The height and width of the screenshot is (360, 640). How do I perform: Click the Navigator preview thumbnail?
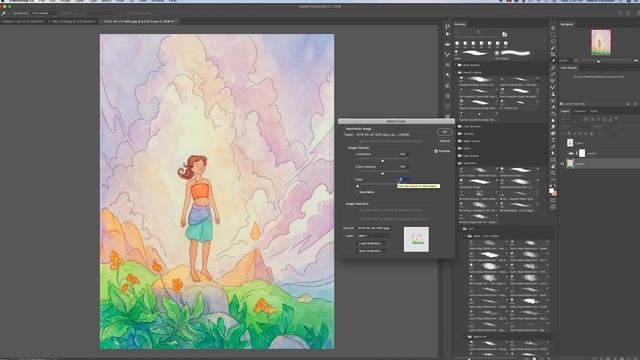click(x=601, y=43)
